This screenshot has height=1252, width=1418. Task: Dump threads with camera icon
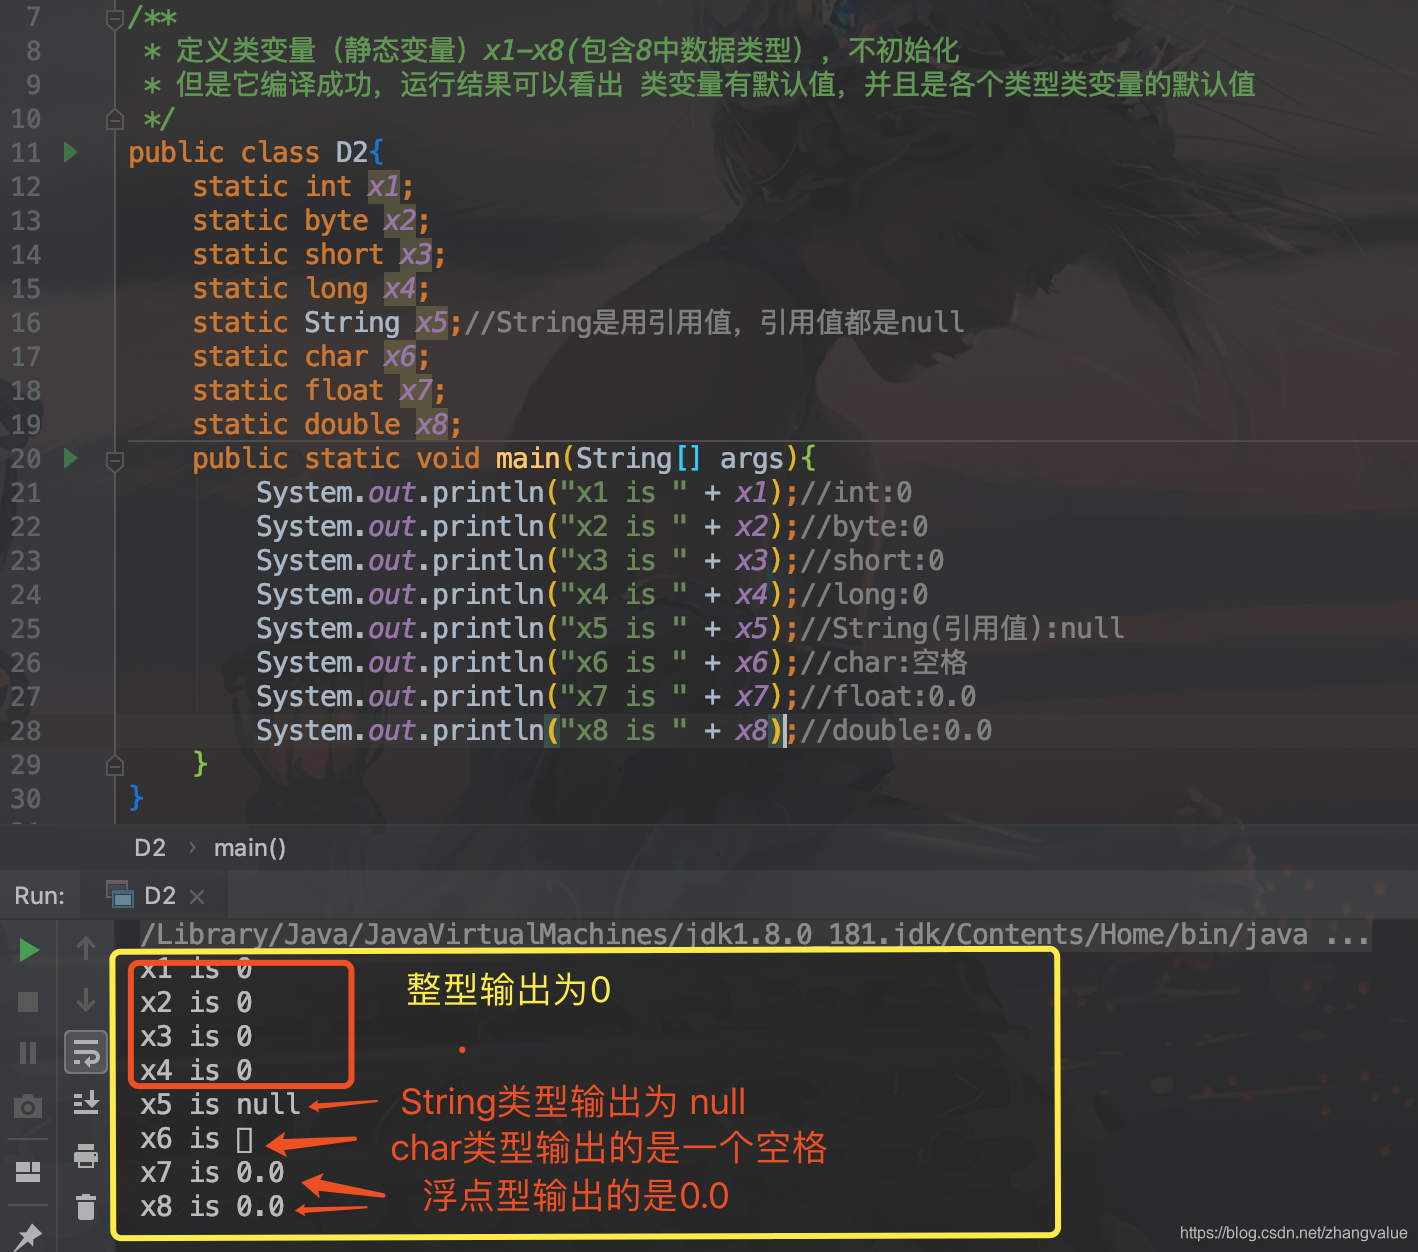tap(28, 1106)
